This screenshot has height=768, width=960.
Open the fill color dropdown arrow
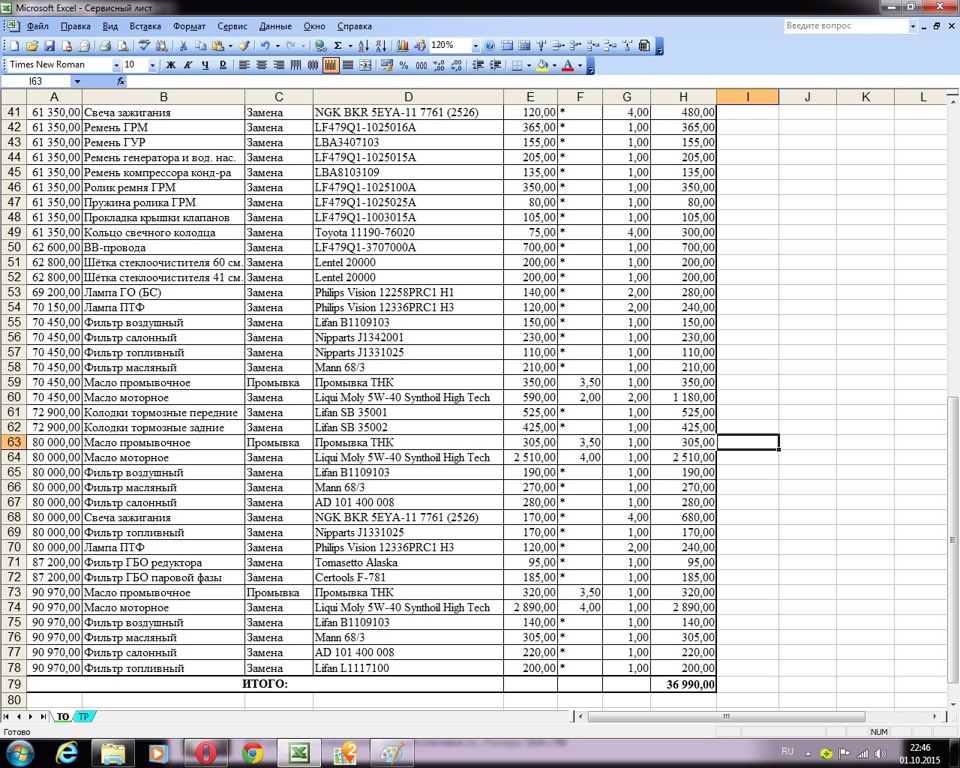pos(554,65)
